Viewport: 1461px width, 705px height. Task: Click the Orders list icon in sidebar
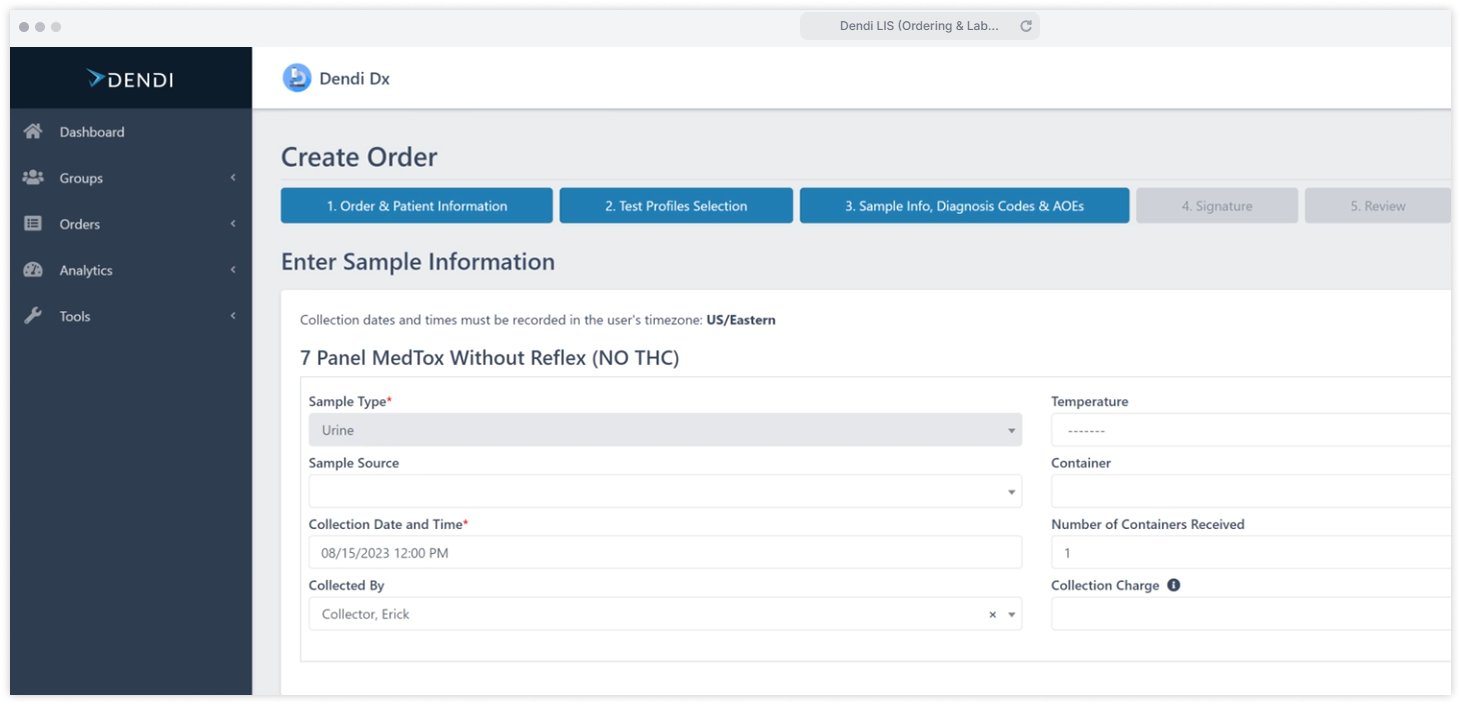(x=33, y=224)
